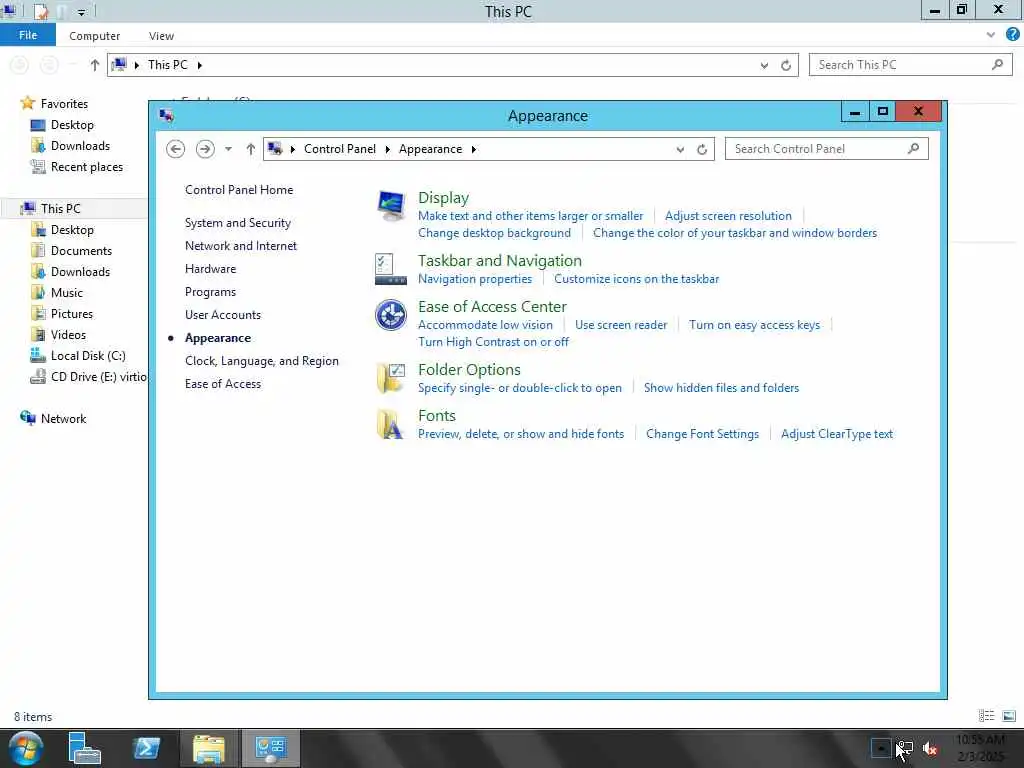Expand This PC address bar history dropdown

[x=764, y=65]
